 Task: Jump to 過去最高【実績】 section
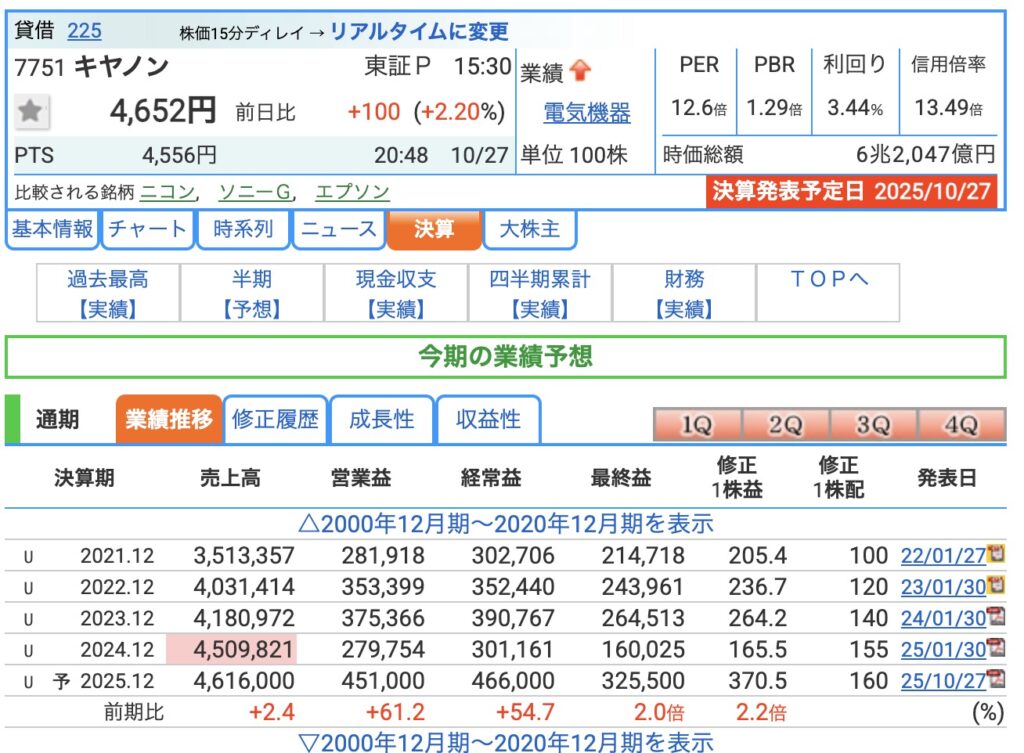tap(108, 294)
